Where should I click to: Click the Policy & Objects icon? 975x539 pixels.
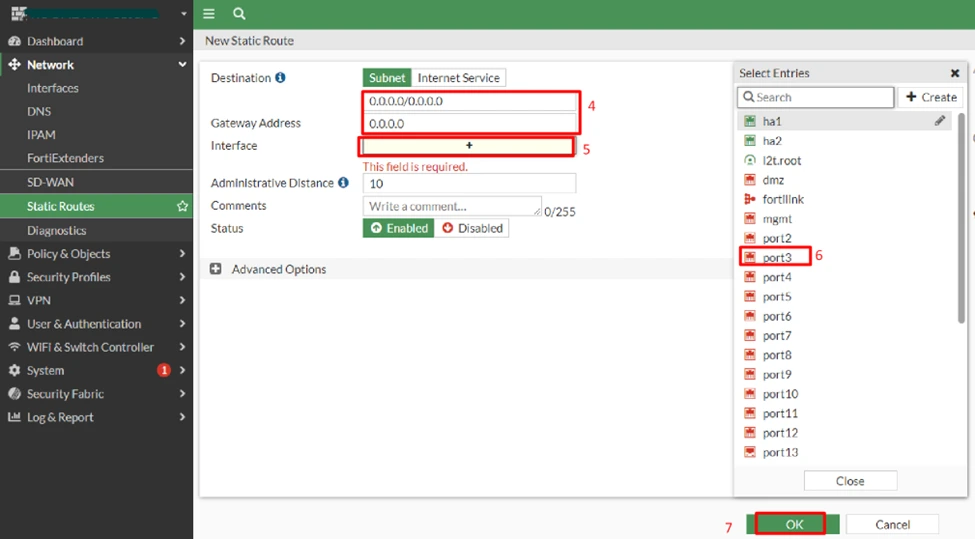(x=14, y=254)
